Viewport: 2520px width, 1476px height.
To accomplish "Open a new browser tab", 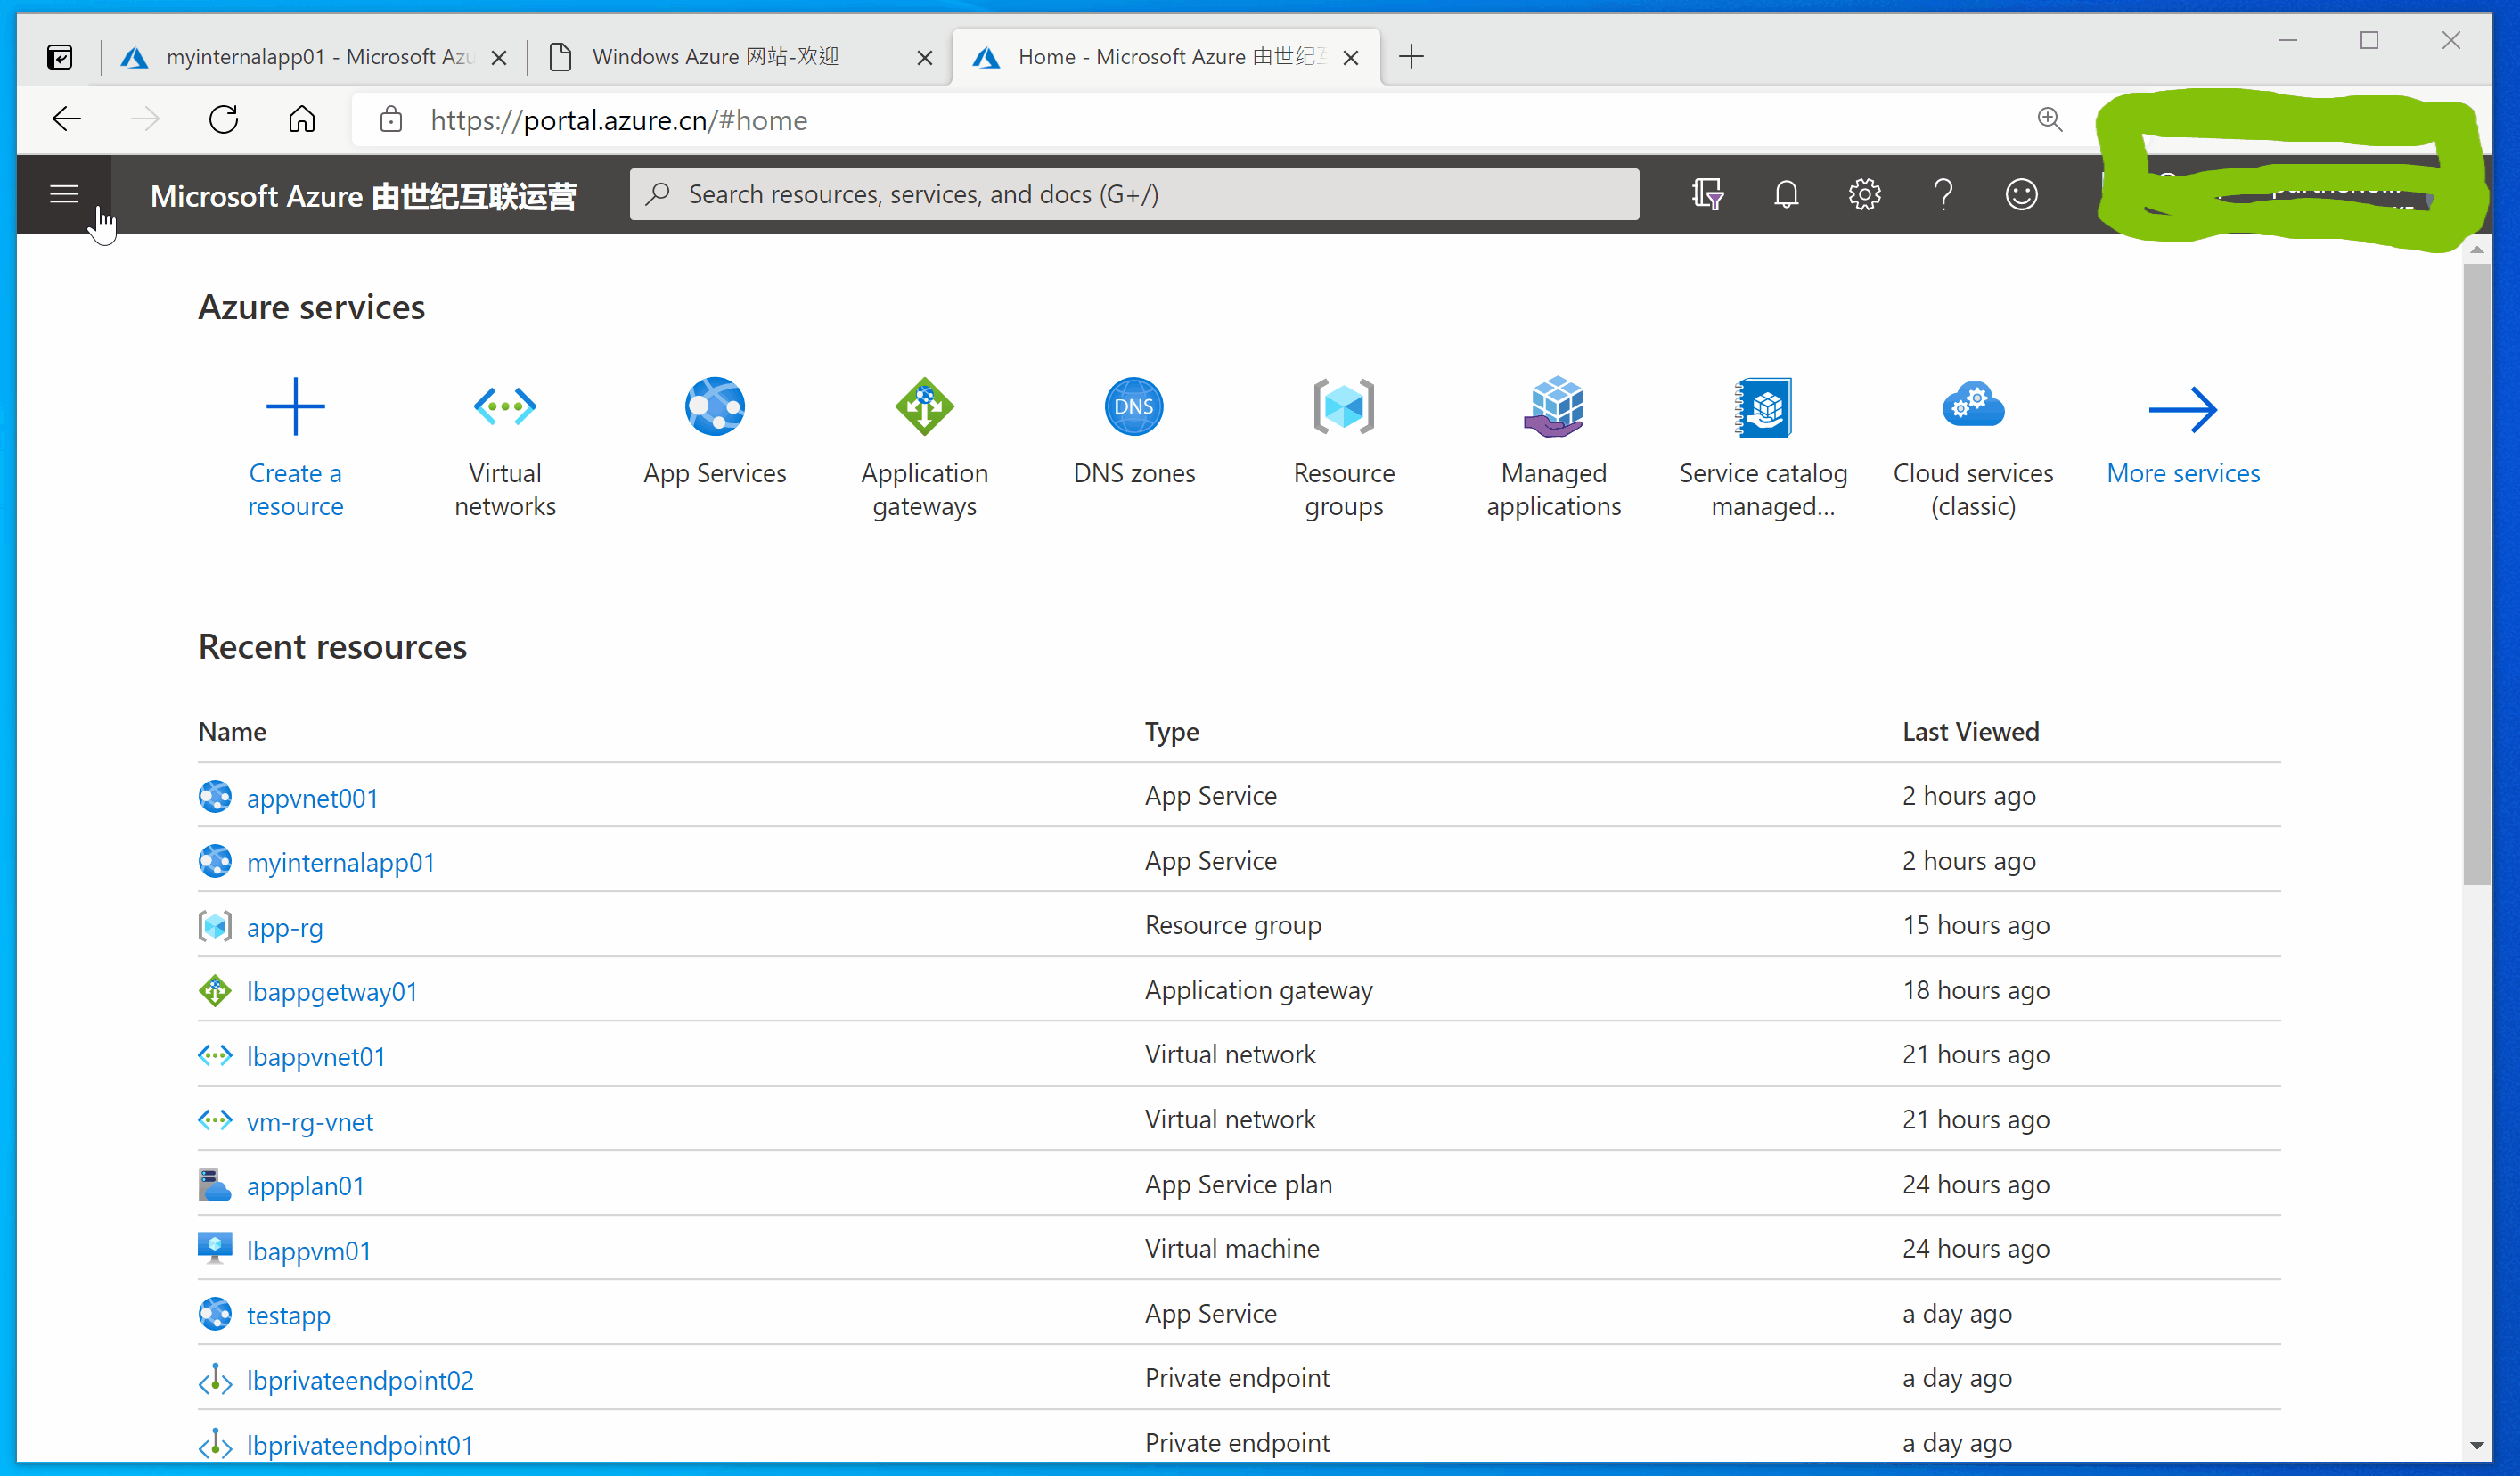I will [x=1411, y=57].
